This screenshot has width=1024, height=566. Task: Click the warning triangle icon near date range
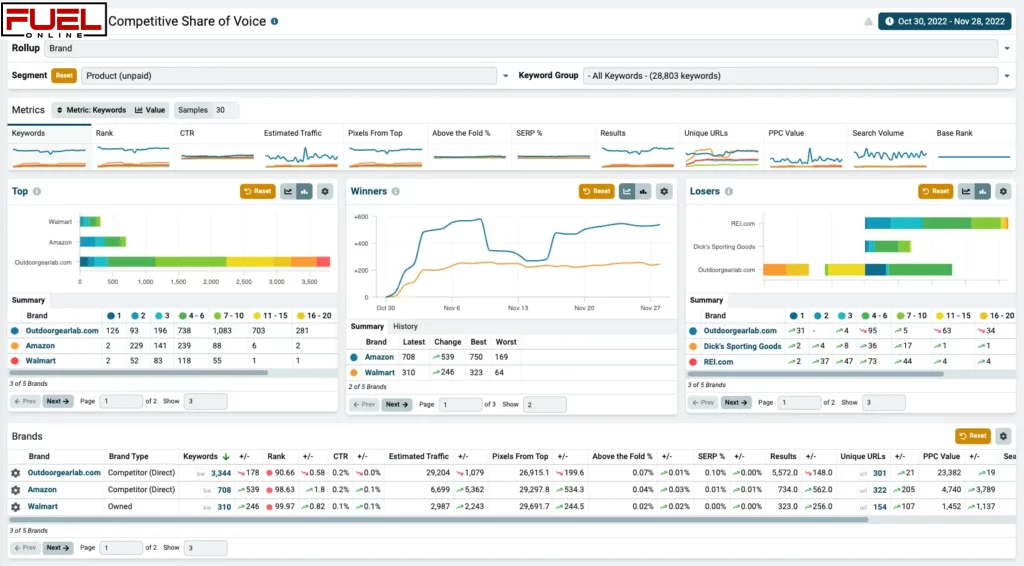point(868,22)
